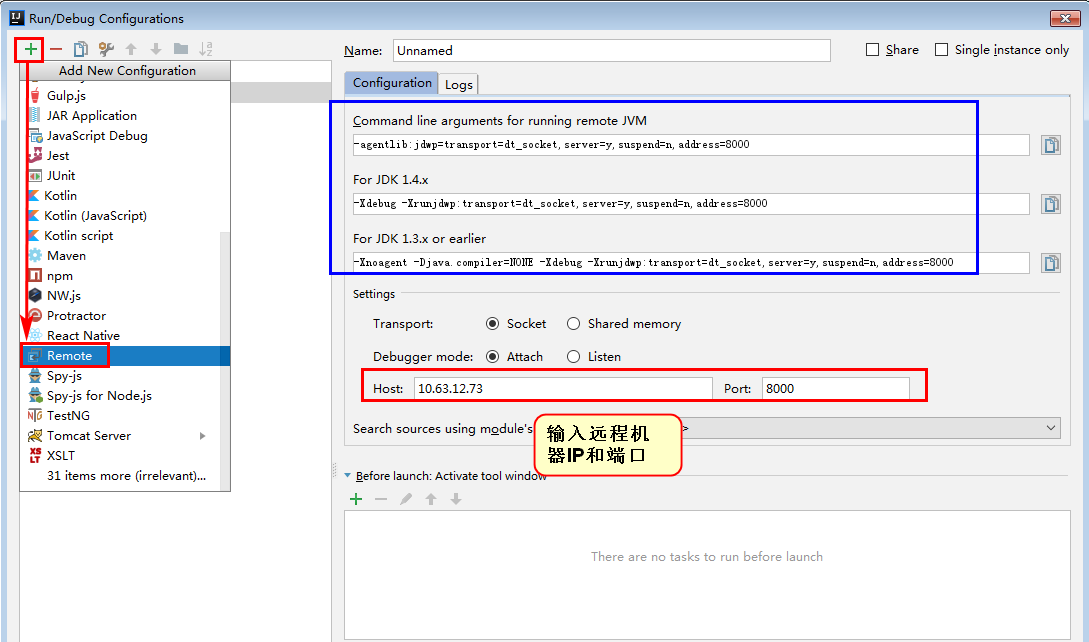This screenshot has height=642, width=1089.
Task: Expand the Tomcat Server submenu arrow
Action: pos(203,436)
